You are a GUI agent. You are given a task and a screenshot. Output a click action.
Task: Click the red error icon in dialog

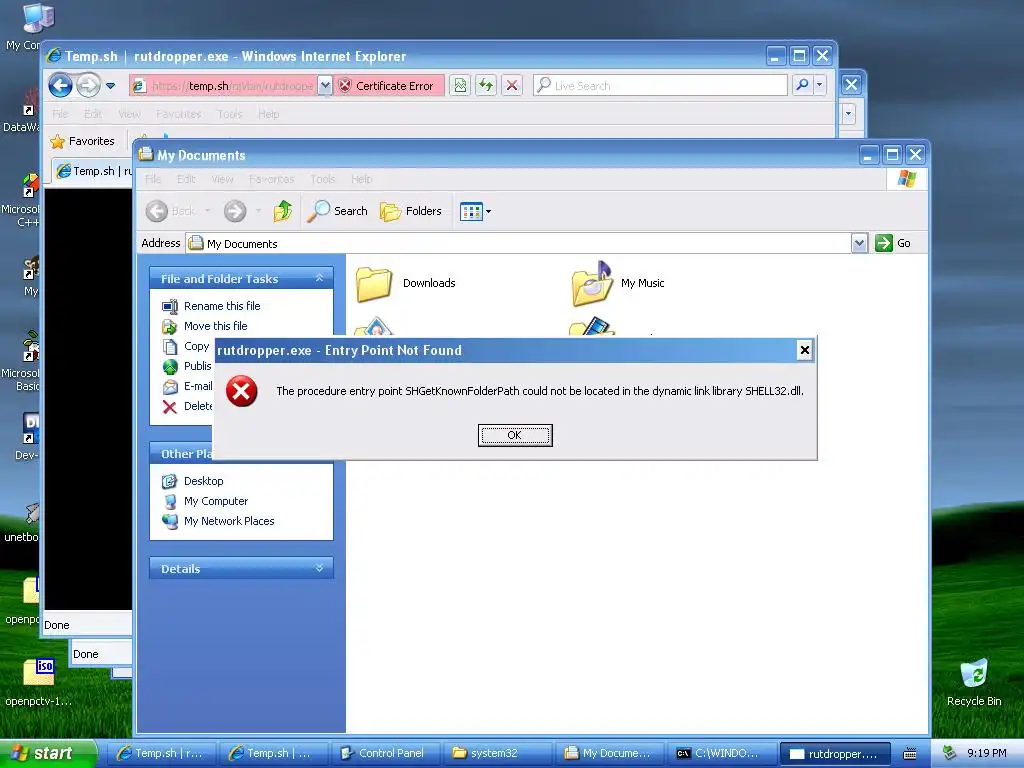[242, 391]
